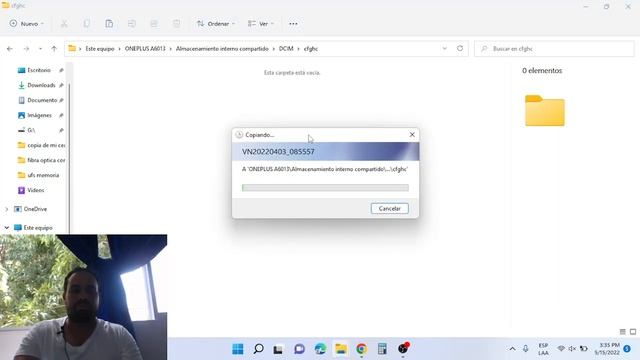The image size is (640, 360).
Task: Click the Downloads pin icon
Action: tap(61, 85)
